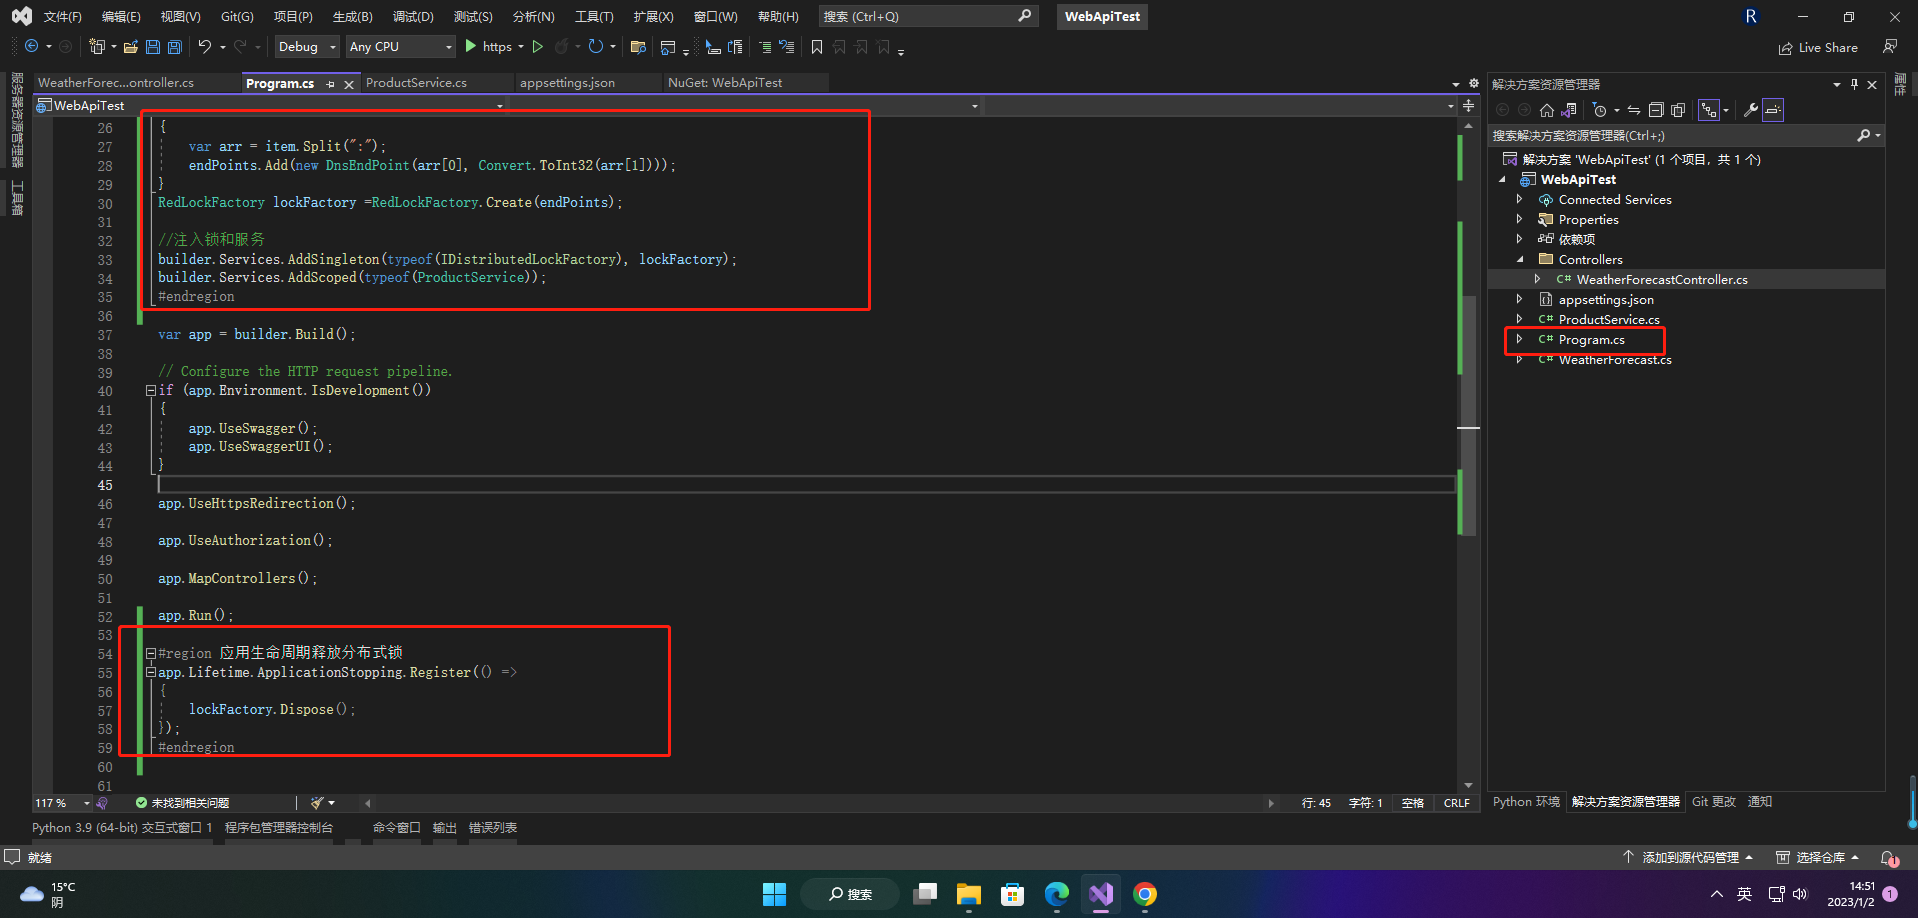1918x918 pixels.
Task: Open the Git 更改 panel tab
Action: click(x=1714, y=802)
